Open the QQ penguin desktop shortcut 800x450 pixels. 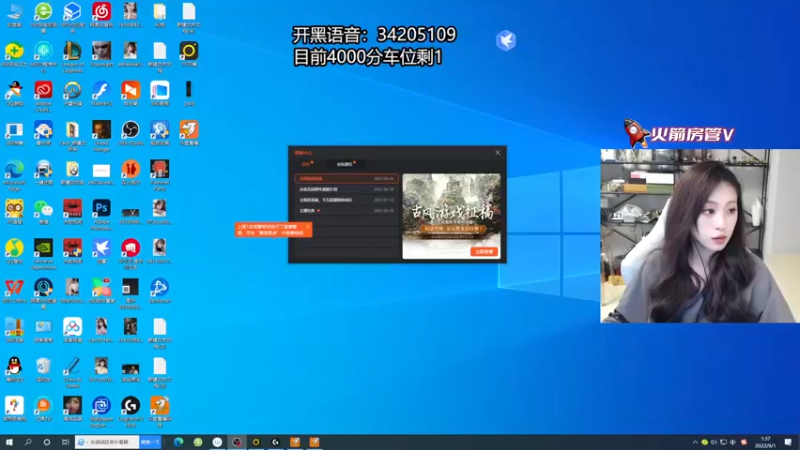[x=14, y=369]
